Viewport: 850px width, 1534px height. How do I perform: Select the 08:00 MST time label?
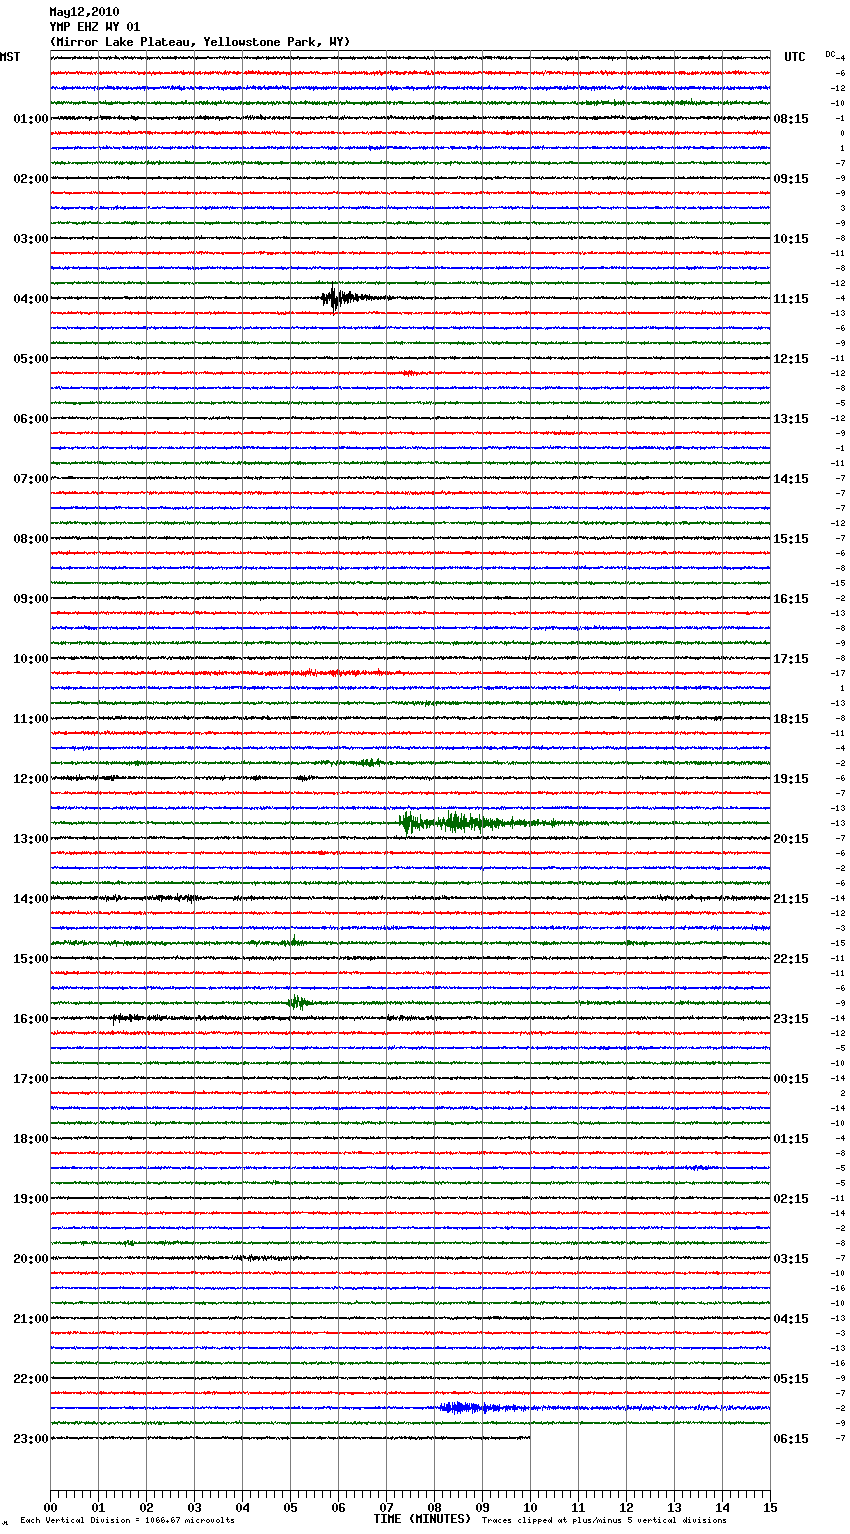pos(30,539)
